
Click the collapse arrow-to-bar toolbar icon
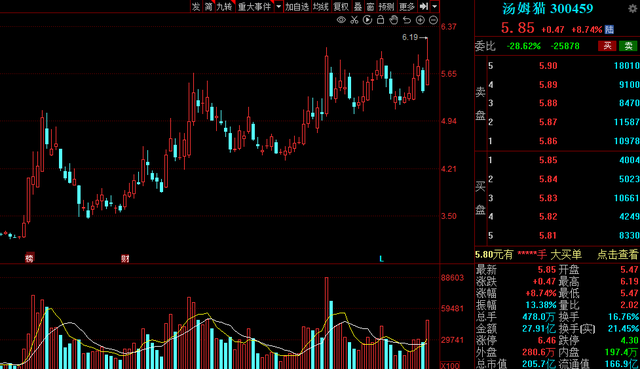(x=424, y=6)
